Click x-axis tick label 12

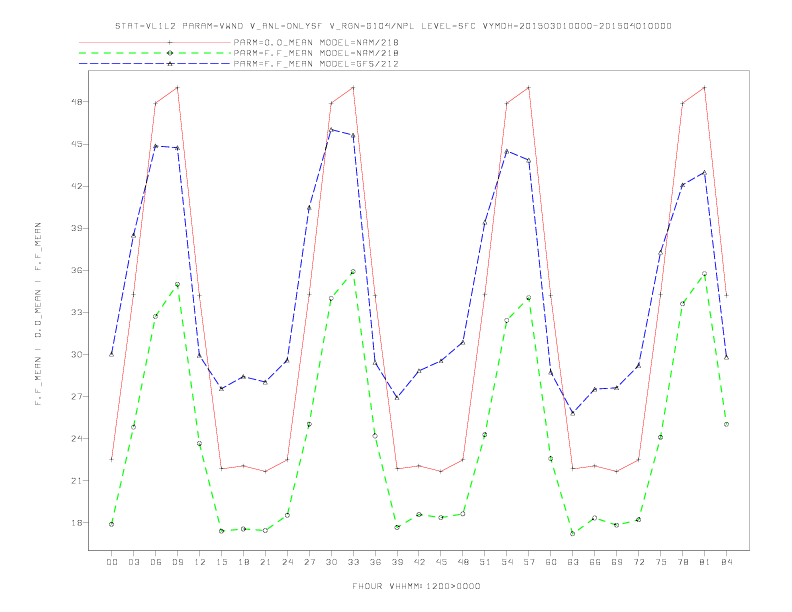[200, 562]
